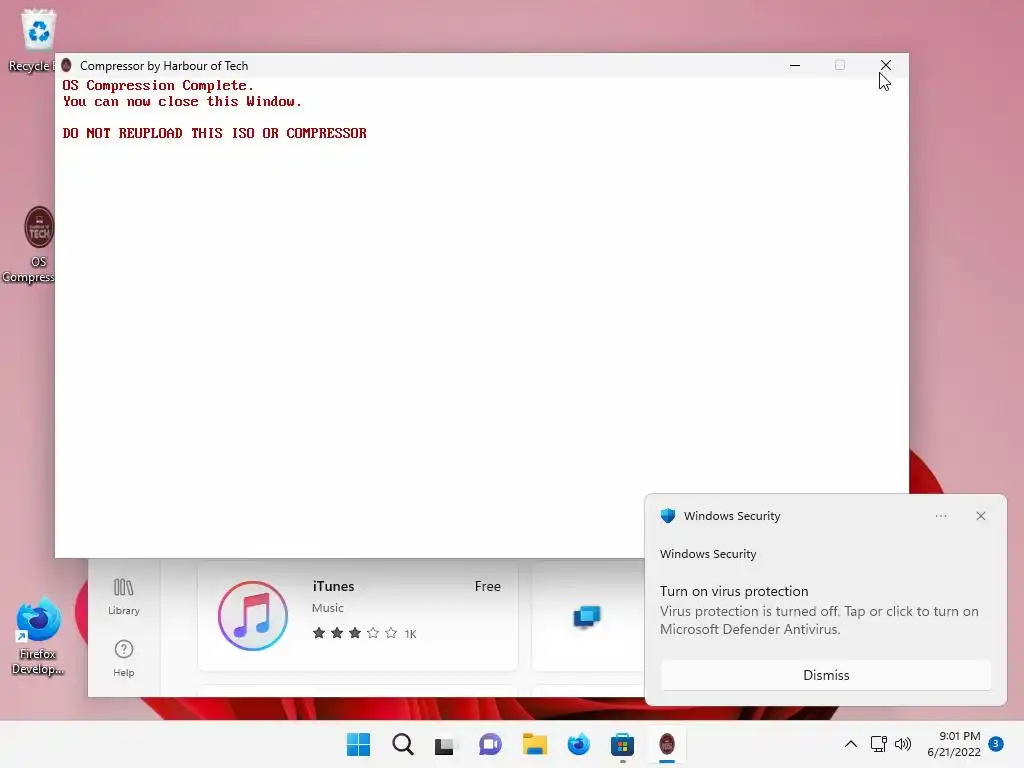Close the Windows Security toast with X
The width and height of the screenshot is (1024, 768).
pyautogui.click(x=980, y=516)
